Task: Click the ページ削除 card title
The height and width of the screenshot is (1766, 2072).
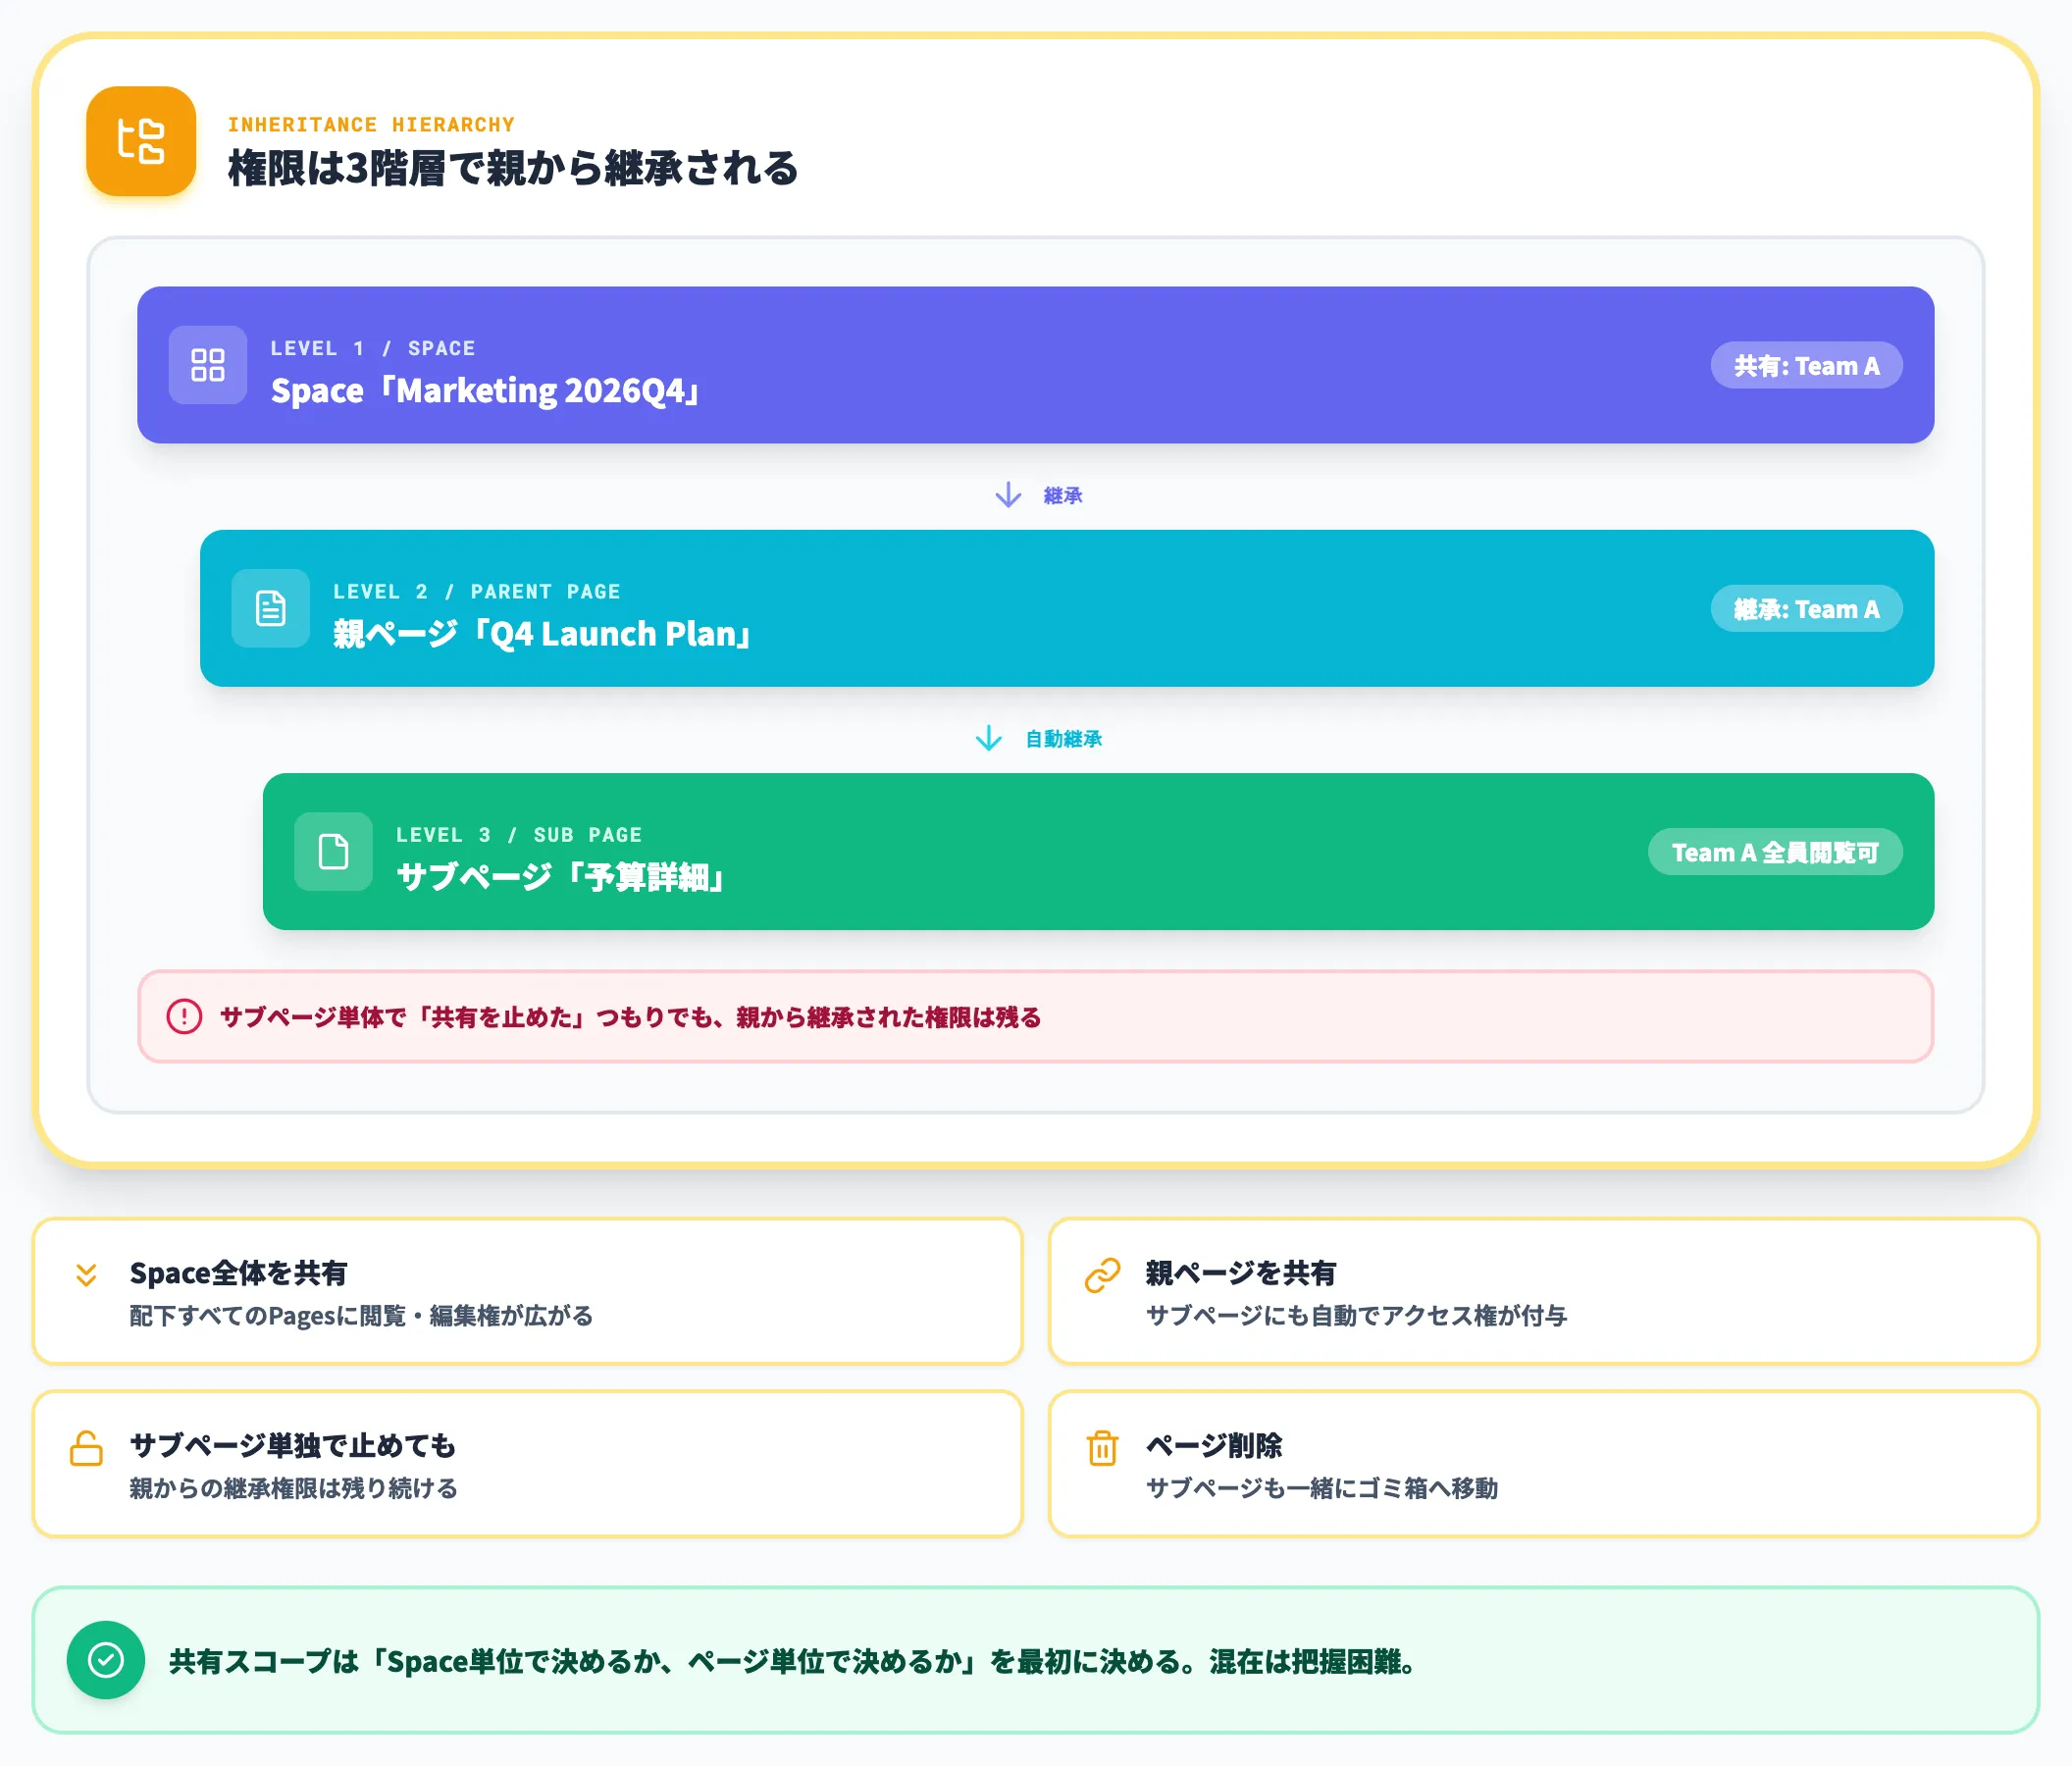Action: pyautogui.click(x=1214, y=1445)
